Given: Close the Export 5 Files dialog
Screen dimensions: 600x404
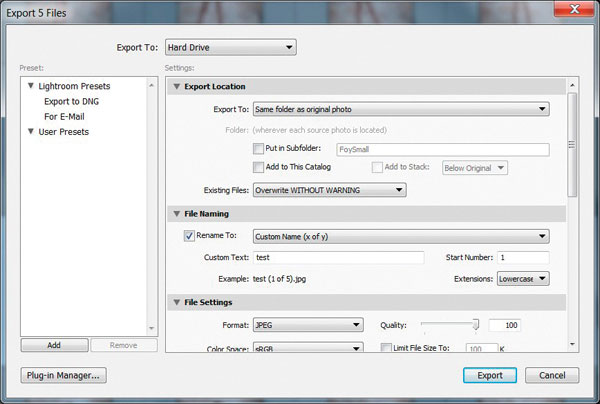Looking at the screenshot, I should pos(574,9).
